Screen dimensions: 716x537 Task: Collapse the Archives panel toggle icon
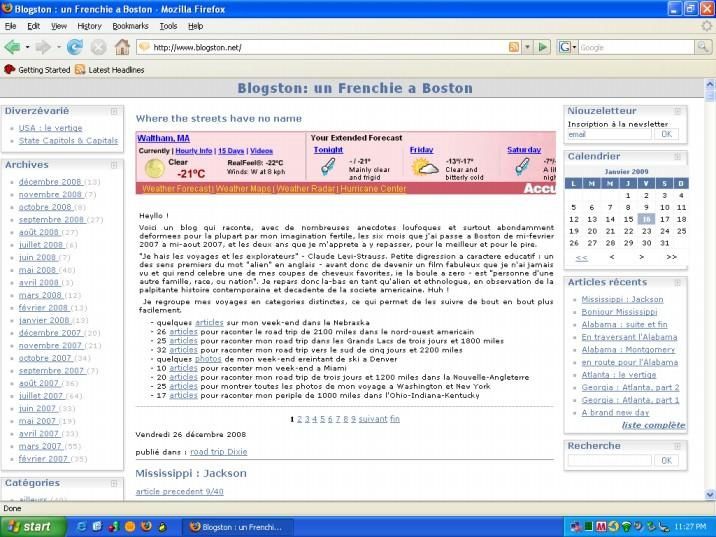click(114, 165)
